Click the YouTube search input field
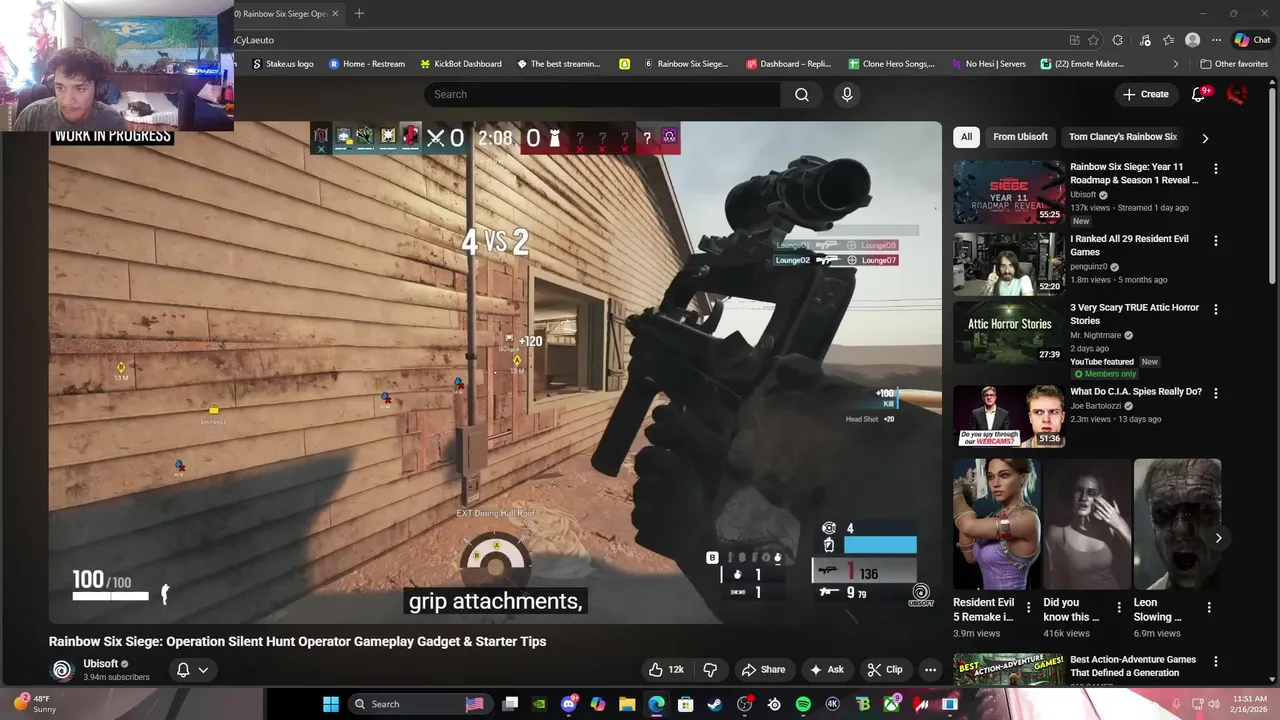The height and width of the screenshot is (720, 1280). tap(602, 94)
